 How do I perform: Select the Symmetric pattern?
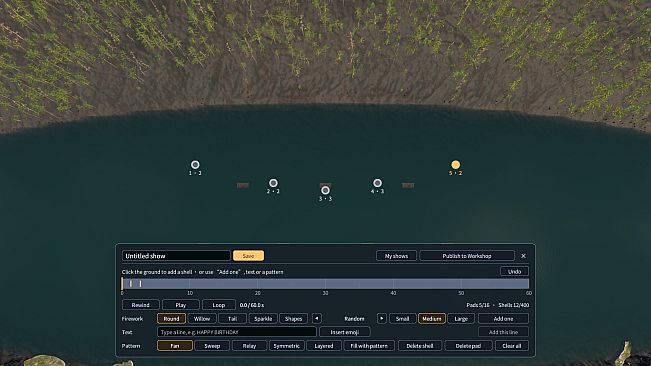[286, 346]
